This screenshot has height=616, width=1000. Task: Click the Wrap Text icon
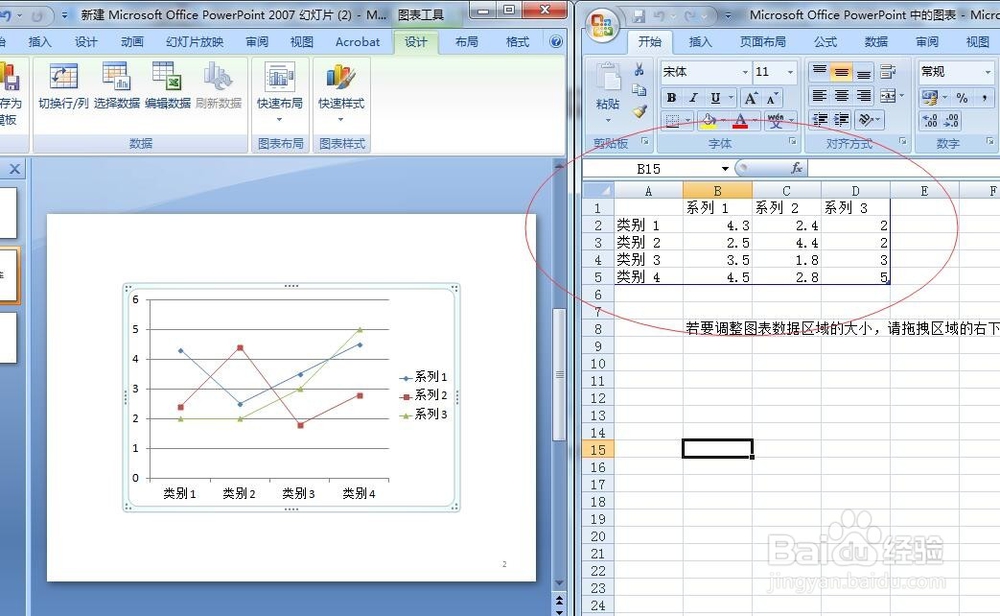coord(888,71)
